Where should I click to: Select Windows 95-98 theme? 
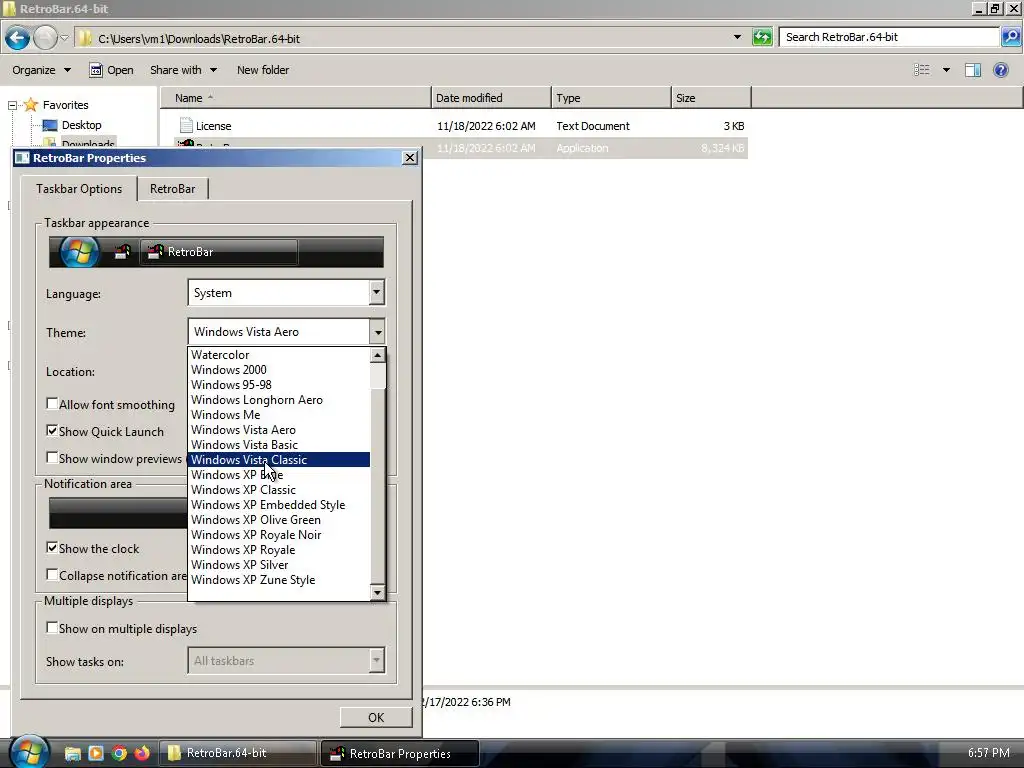[x=279, y=385]
